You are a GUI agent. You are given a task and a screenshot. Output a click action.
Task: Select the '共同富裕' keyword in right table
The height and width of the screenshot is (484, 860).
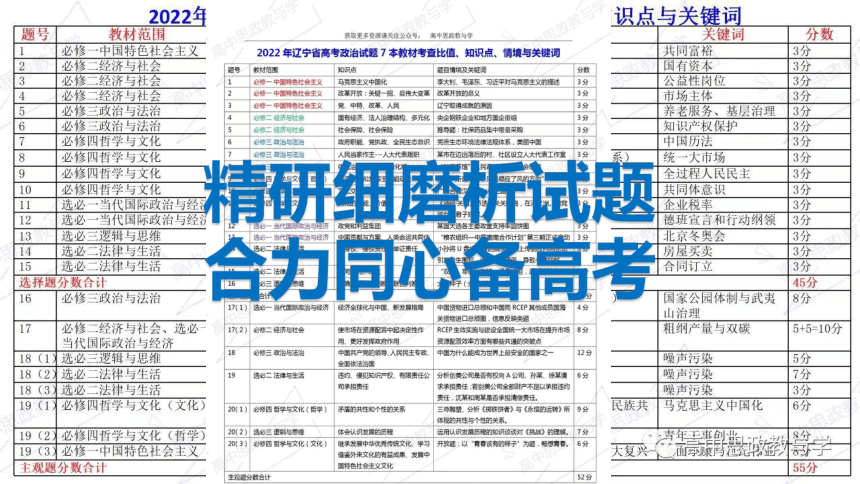[688, 51]
